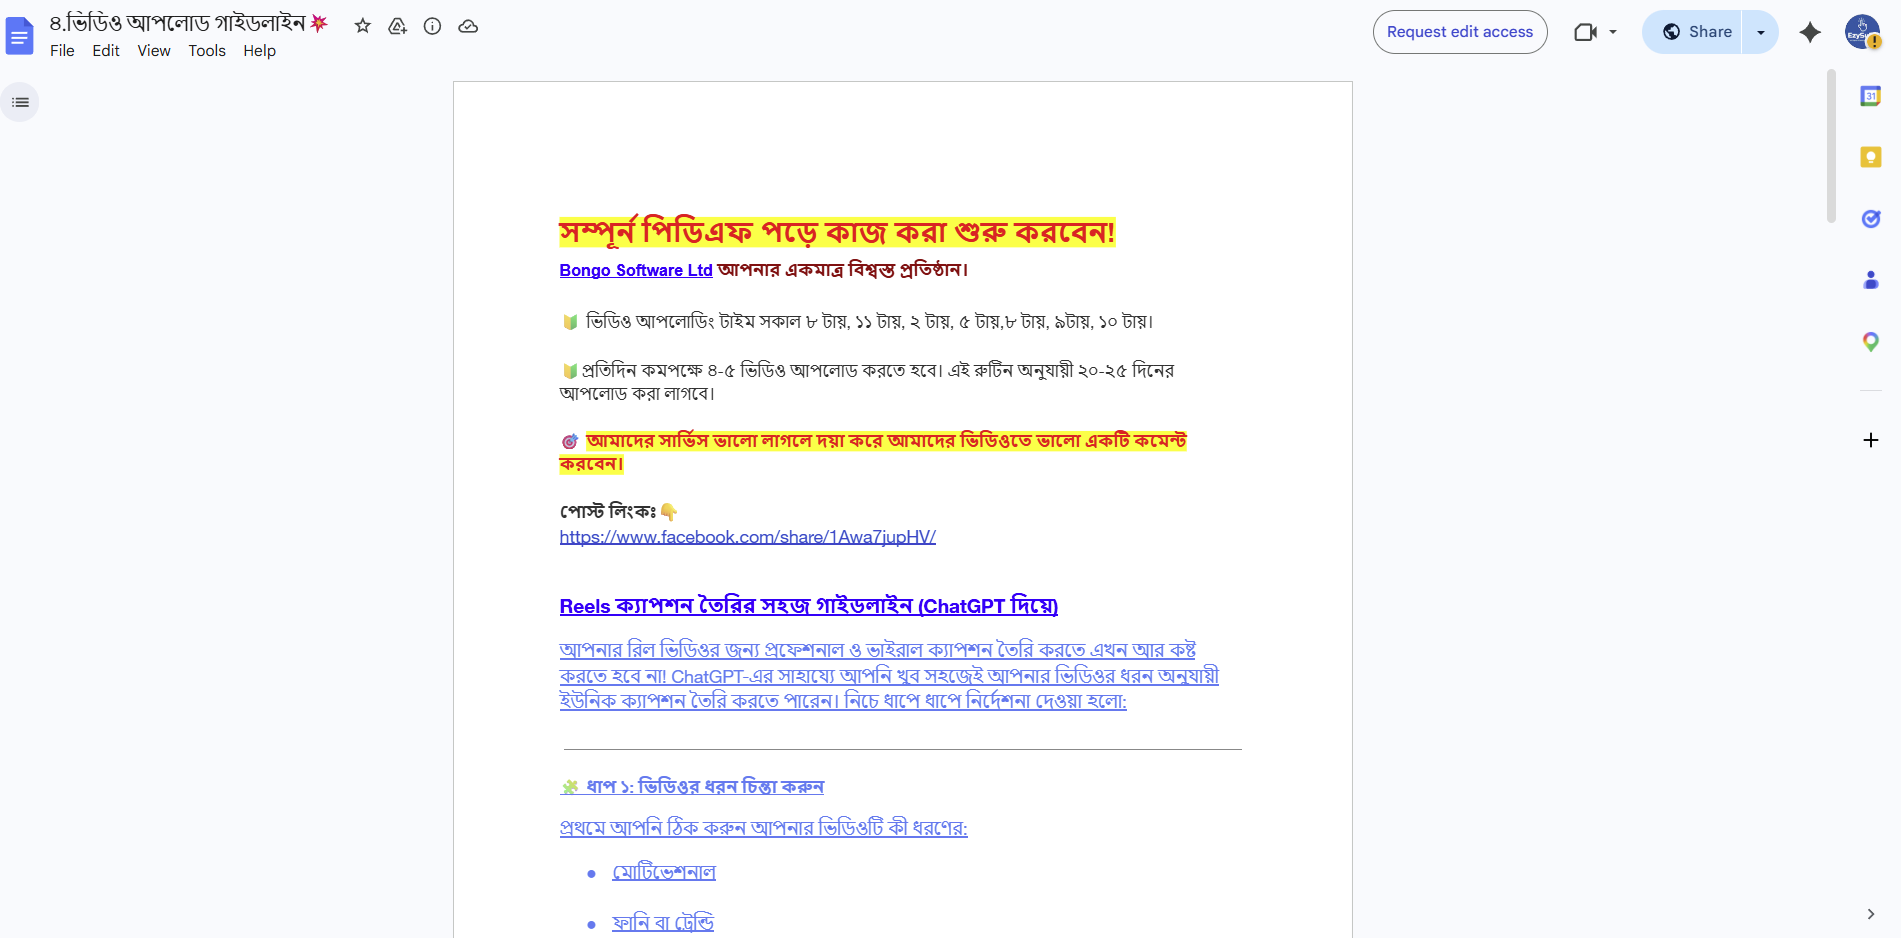The image size is (1901, 938).
Task: Open the Gemini sparkle assistant
Action: 1809,32
